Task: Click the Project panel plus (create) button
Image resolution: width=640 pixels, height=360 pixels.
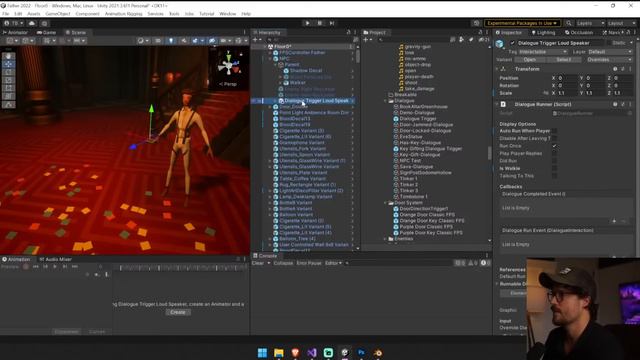Action: [x=367, y=40]
